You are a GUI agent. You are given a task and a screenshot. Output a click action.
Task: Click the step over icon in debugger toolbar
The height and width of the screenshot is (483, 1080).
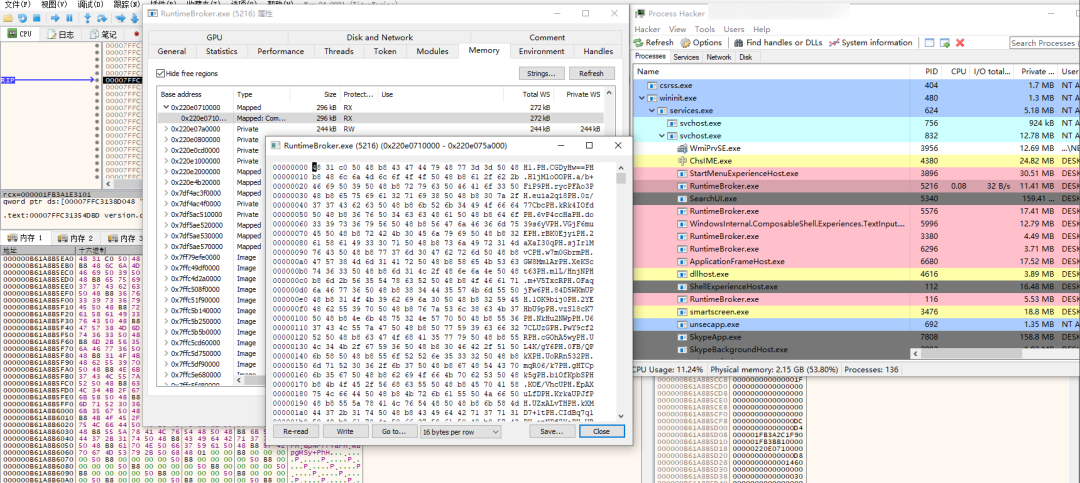click(x=102, y=18)
